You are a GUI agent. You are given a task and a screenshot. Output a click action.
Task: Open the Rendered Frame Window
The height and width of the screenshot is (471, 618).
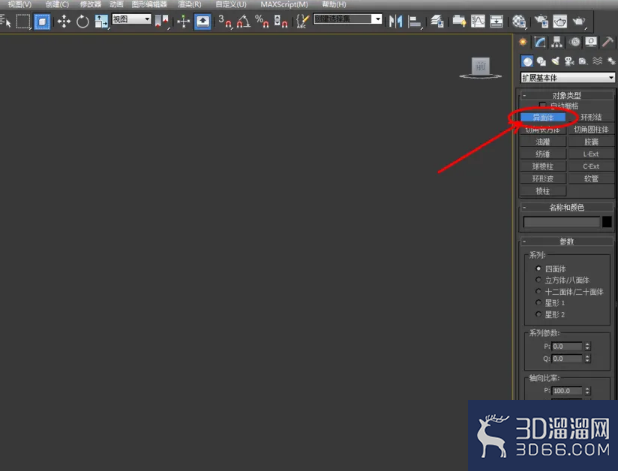coord(560,21)
